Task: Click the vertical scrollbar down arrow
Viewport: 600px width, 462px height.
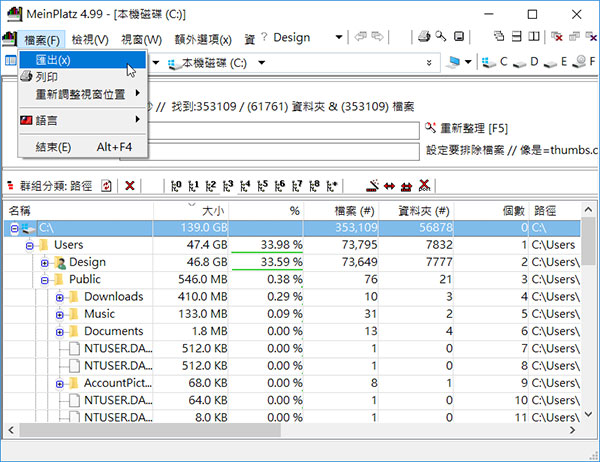Action: 588,414
